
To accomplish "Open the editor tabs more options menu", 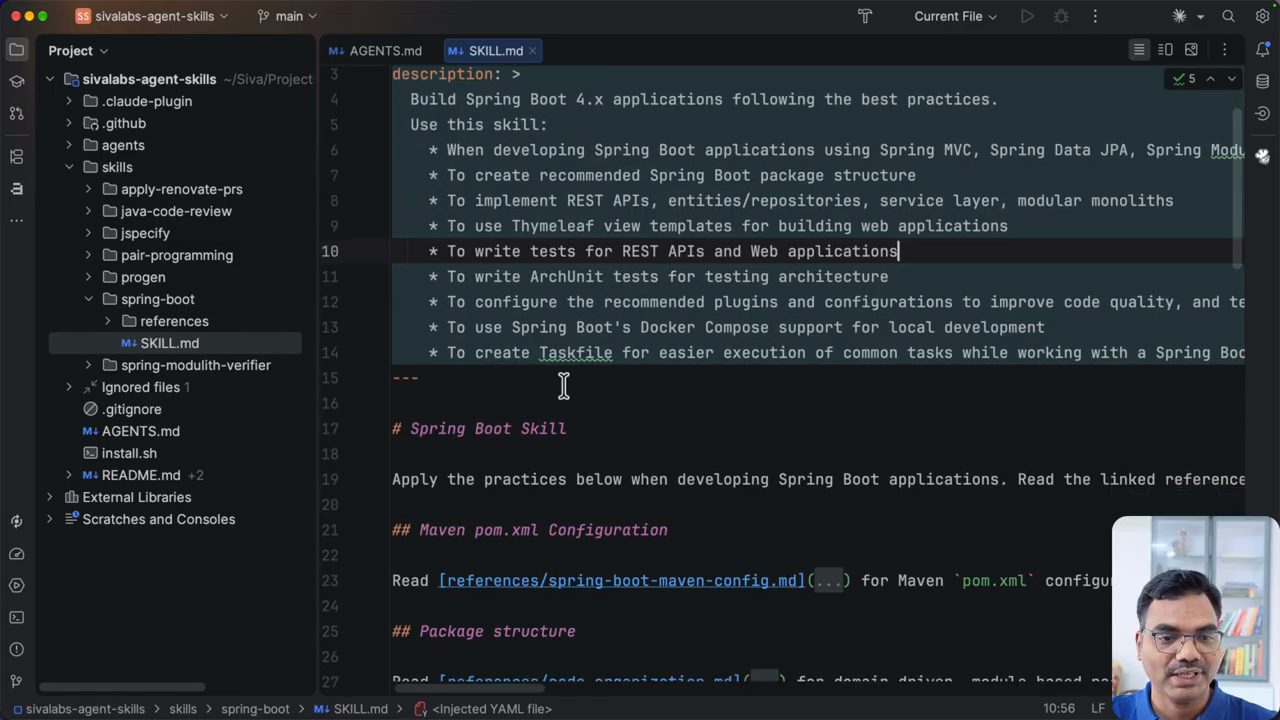I will (x=1224, y=50).
